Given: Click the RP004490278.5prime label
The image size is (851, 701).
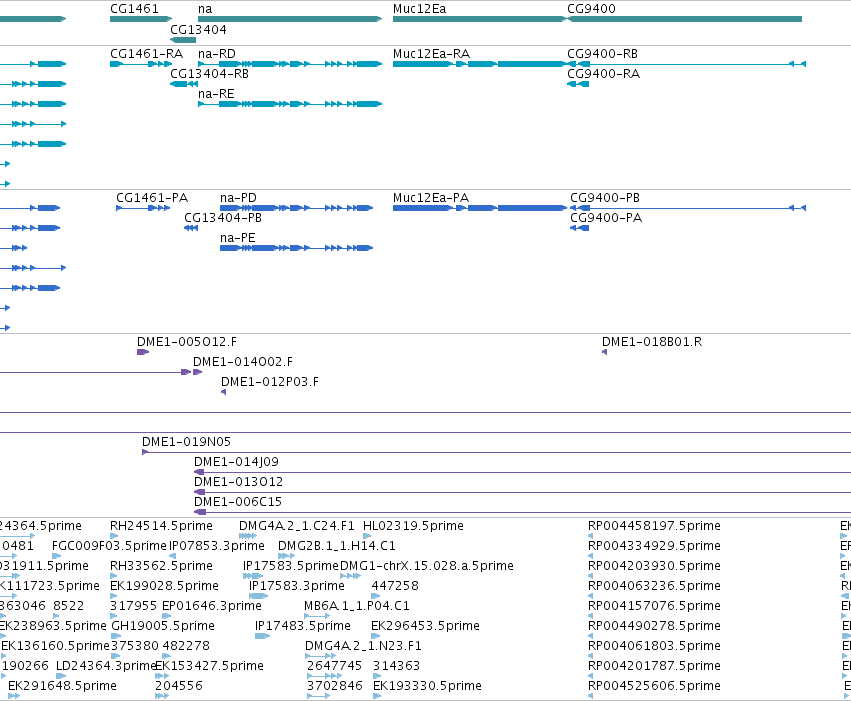Looking at the screenshot, I should 655,626.
